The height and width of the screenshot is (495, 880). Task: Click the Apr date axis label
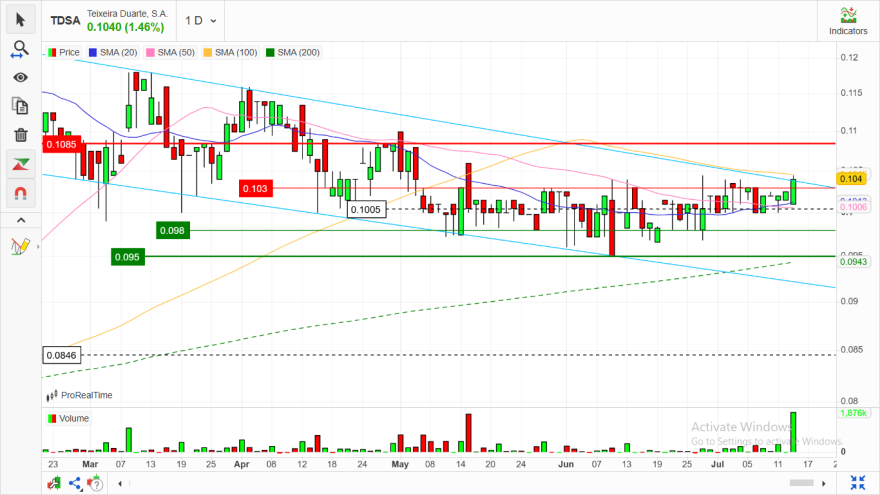(241, 464)
